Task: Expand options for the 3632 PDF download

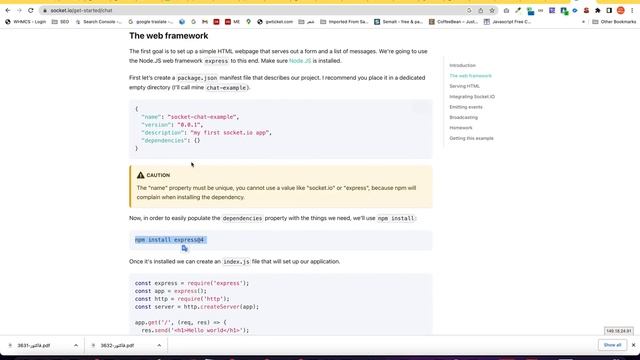Action: click(x=159, y=345)
